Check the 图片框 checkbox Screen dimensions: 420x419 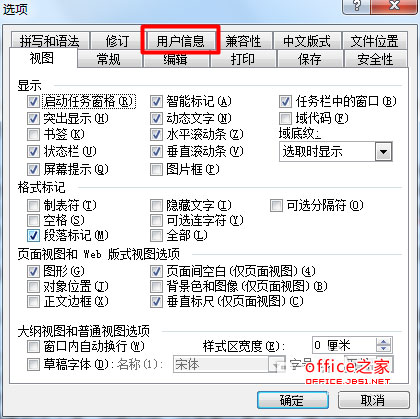pos(156,169)
